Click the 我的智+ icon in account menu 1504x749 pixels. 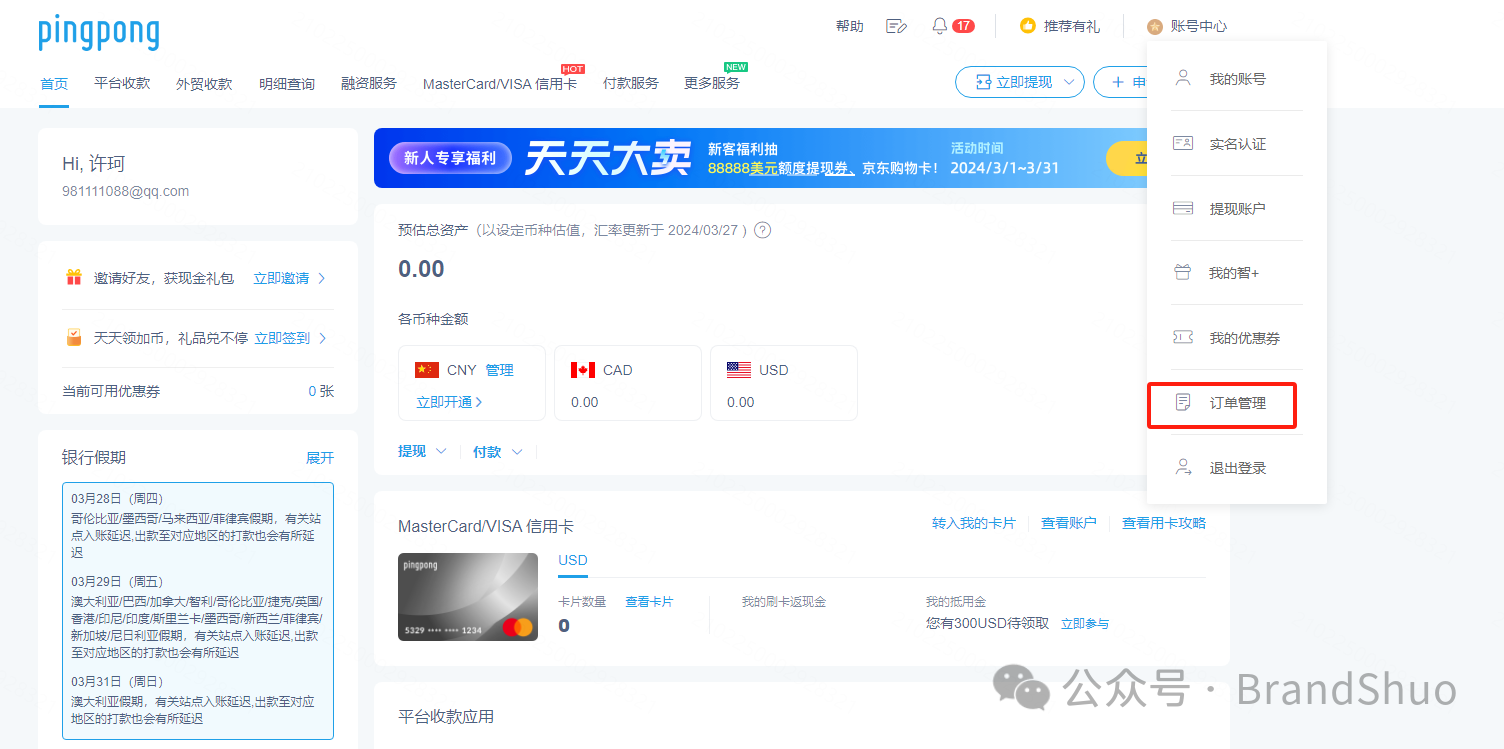(x=1183, y=273)
